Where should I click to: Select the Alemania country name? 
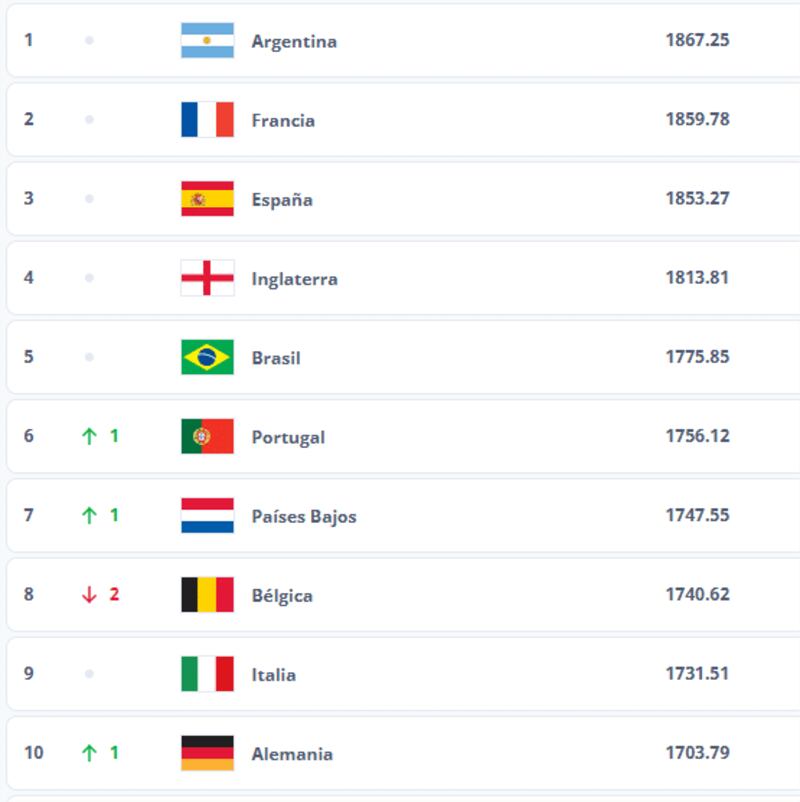pyautogui.click(x=292, y=754)
